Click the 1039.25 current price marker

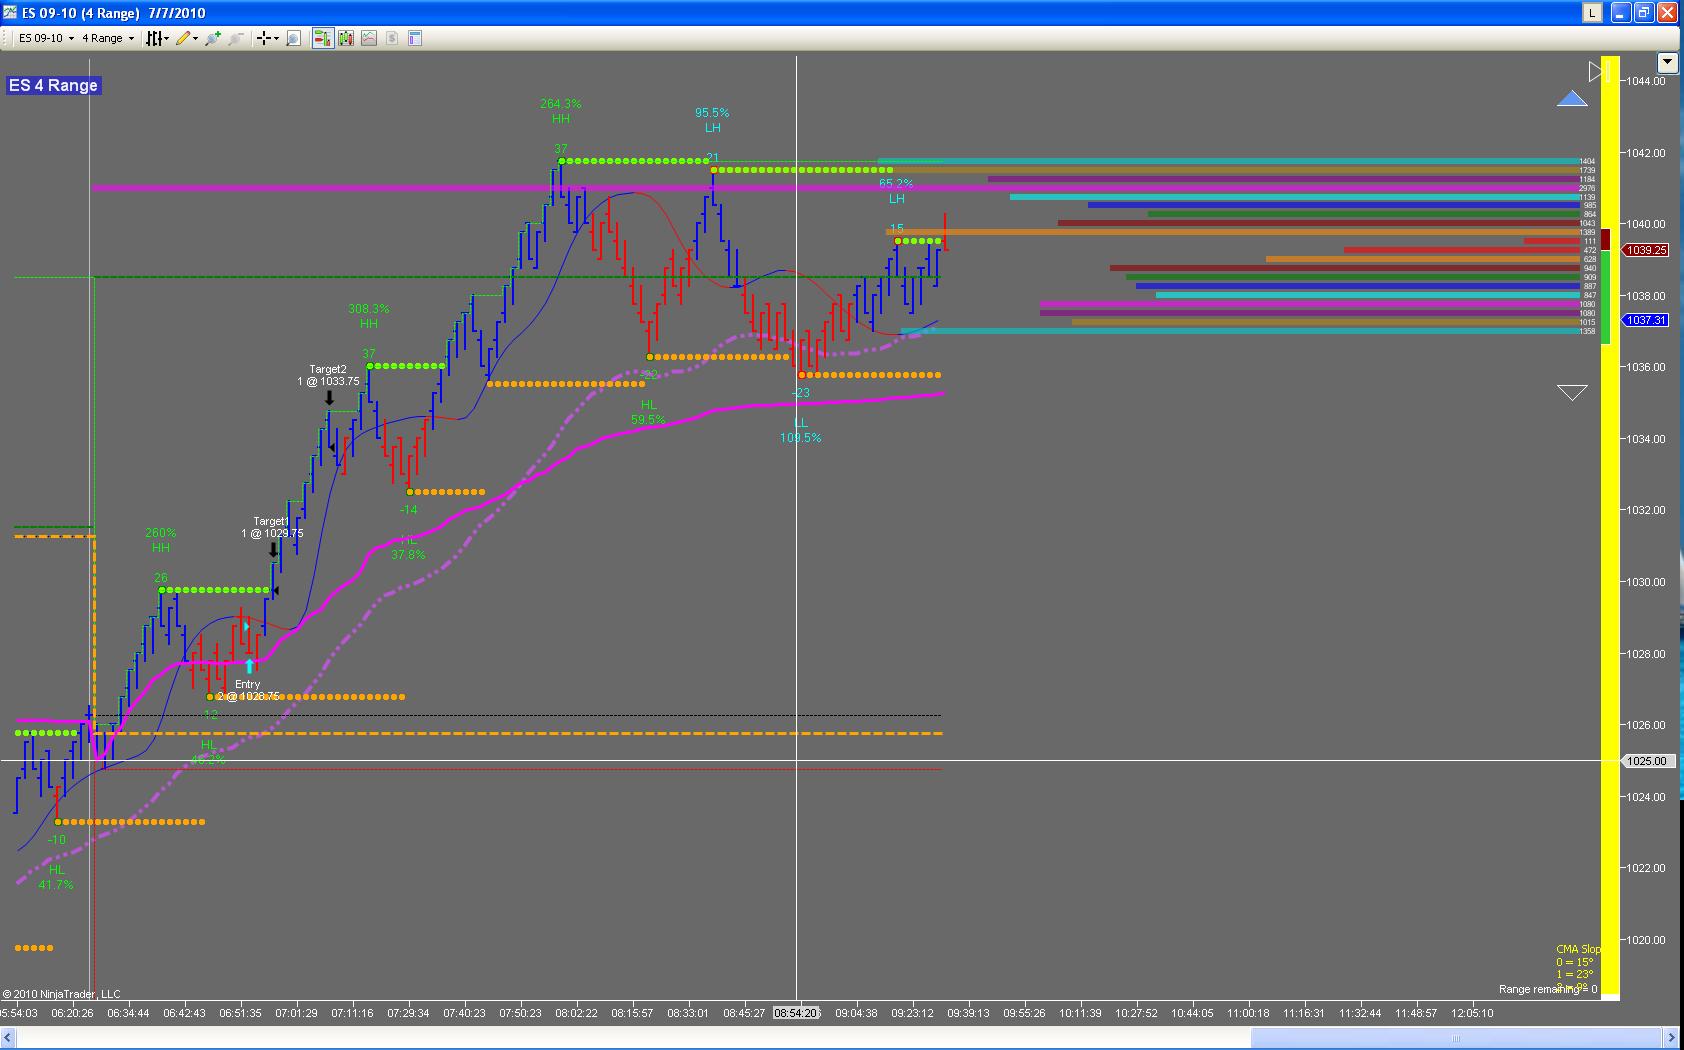(1646, 250)
